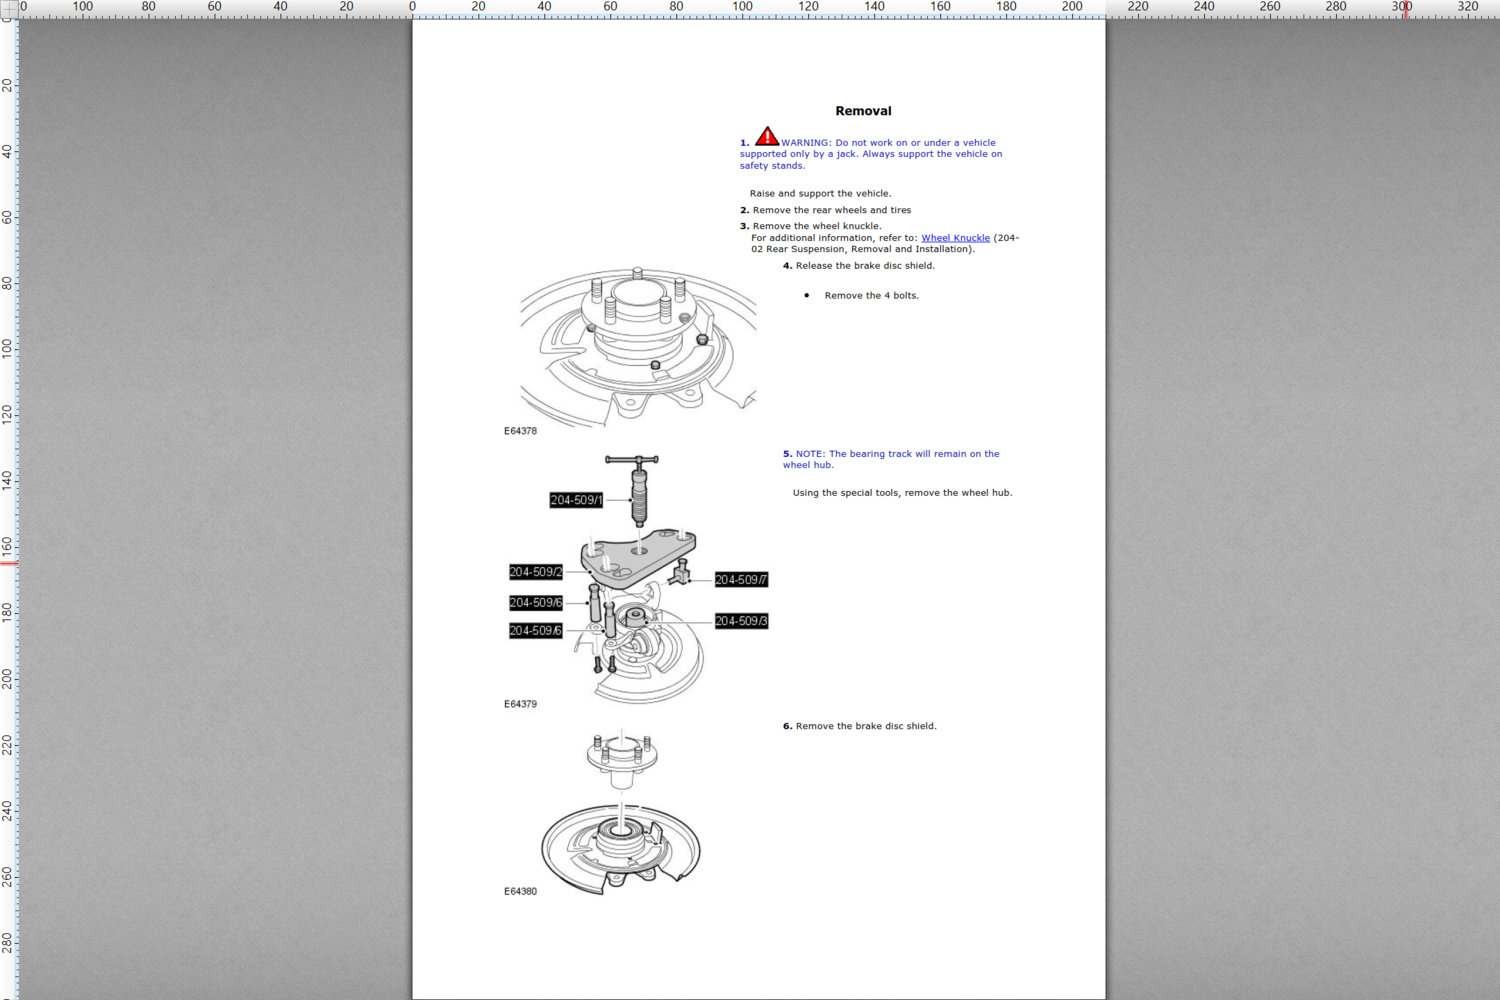
Task: Click the 'Remove the 4 bolts' bullet
Action: (x=871, y=296)
